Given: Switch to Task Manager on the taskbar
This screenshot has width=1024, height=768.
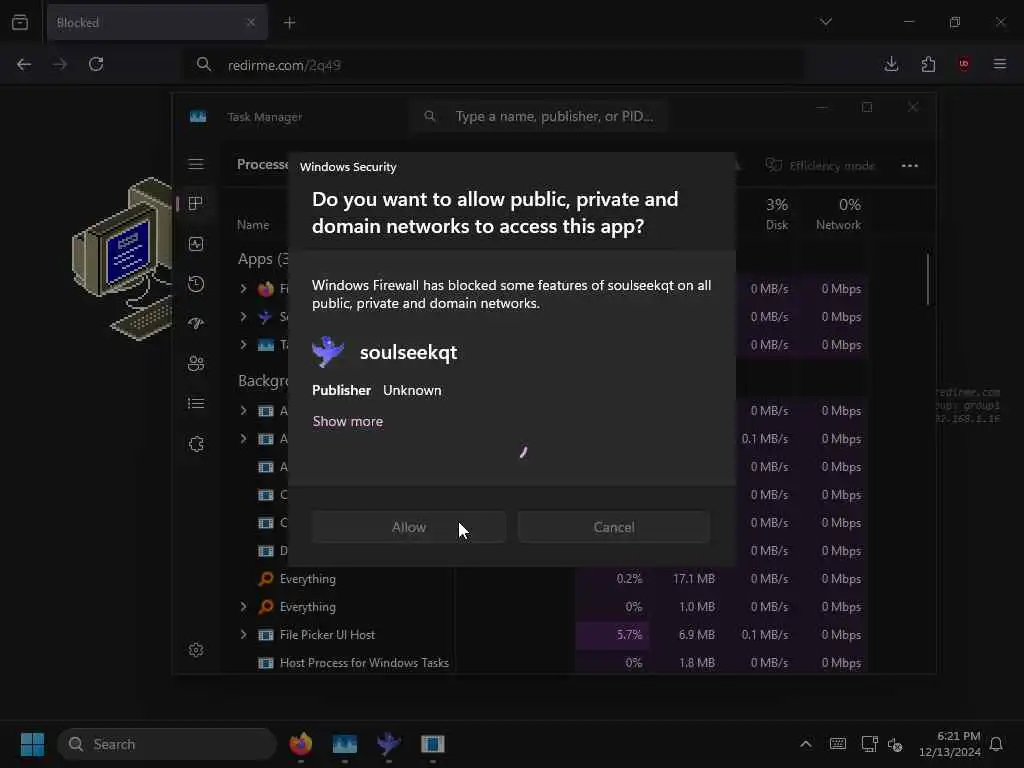Looking at the screenshot, I should (x=345, y=744).
